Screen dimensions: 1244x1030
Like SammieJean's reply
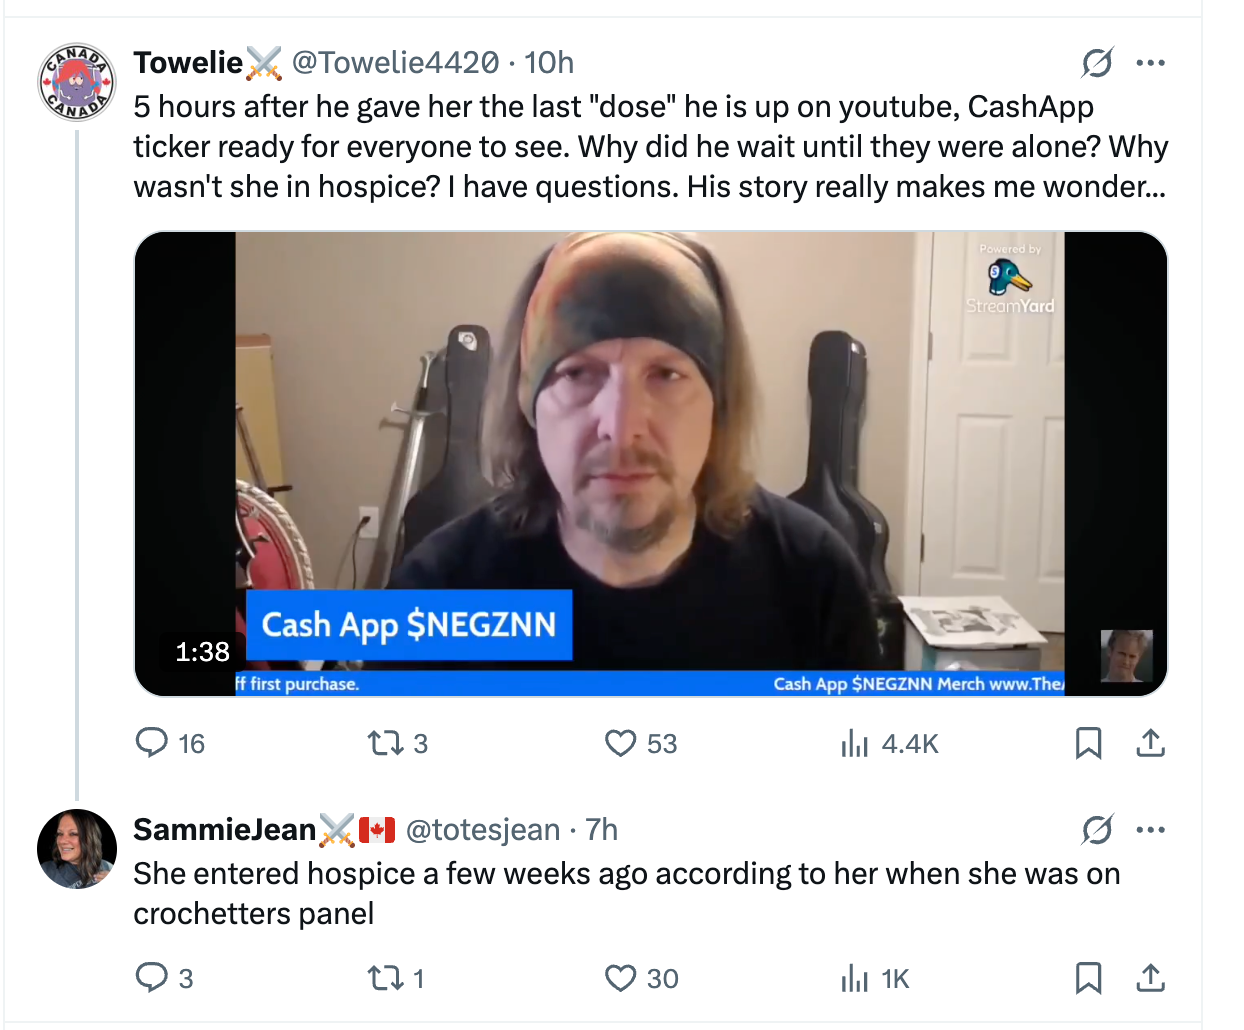pyautogui.click(x=621, y=977)
